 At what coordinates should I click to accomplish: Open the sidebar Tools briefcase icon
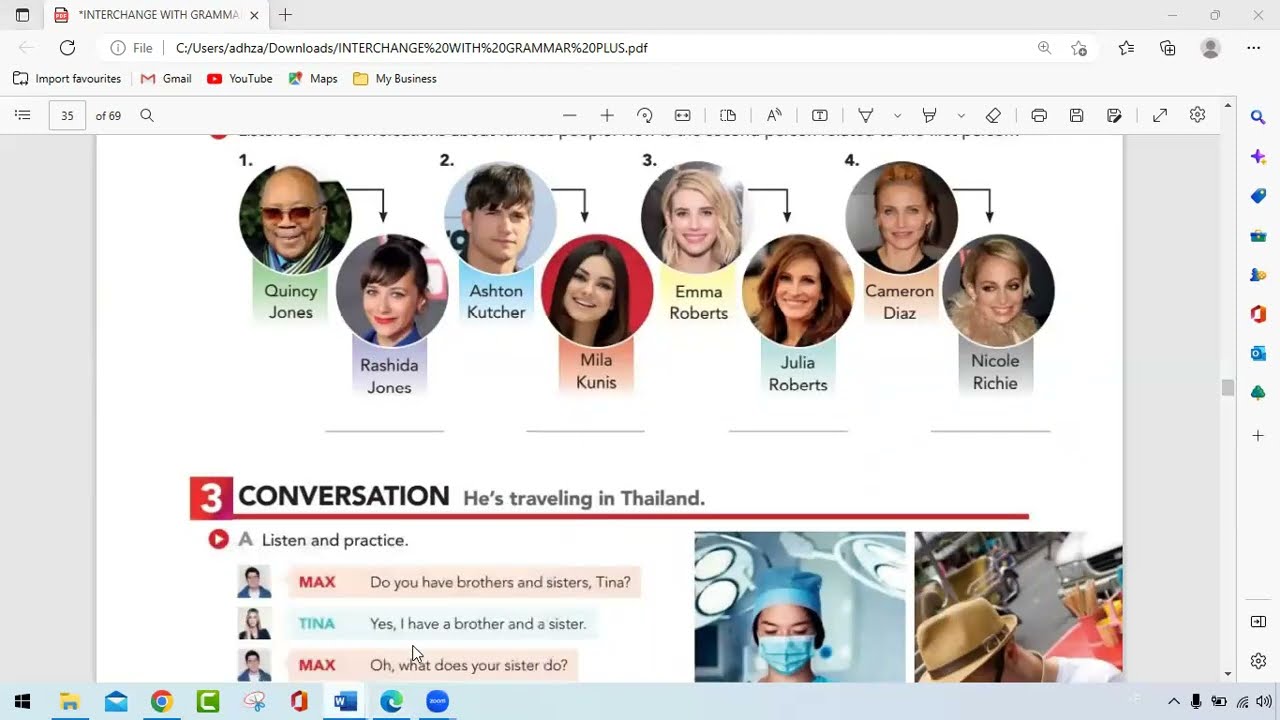click(1258, 236)
